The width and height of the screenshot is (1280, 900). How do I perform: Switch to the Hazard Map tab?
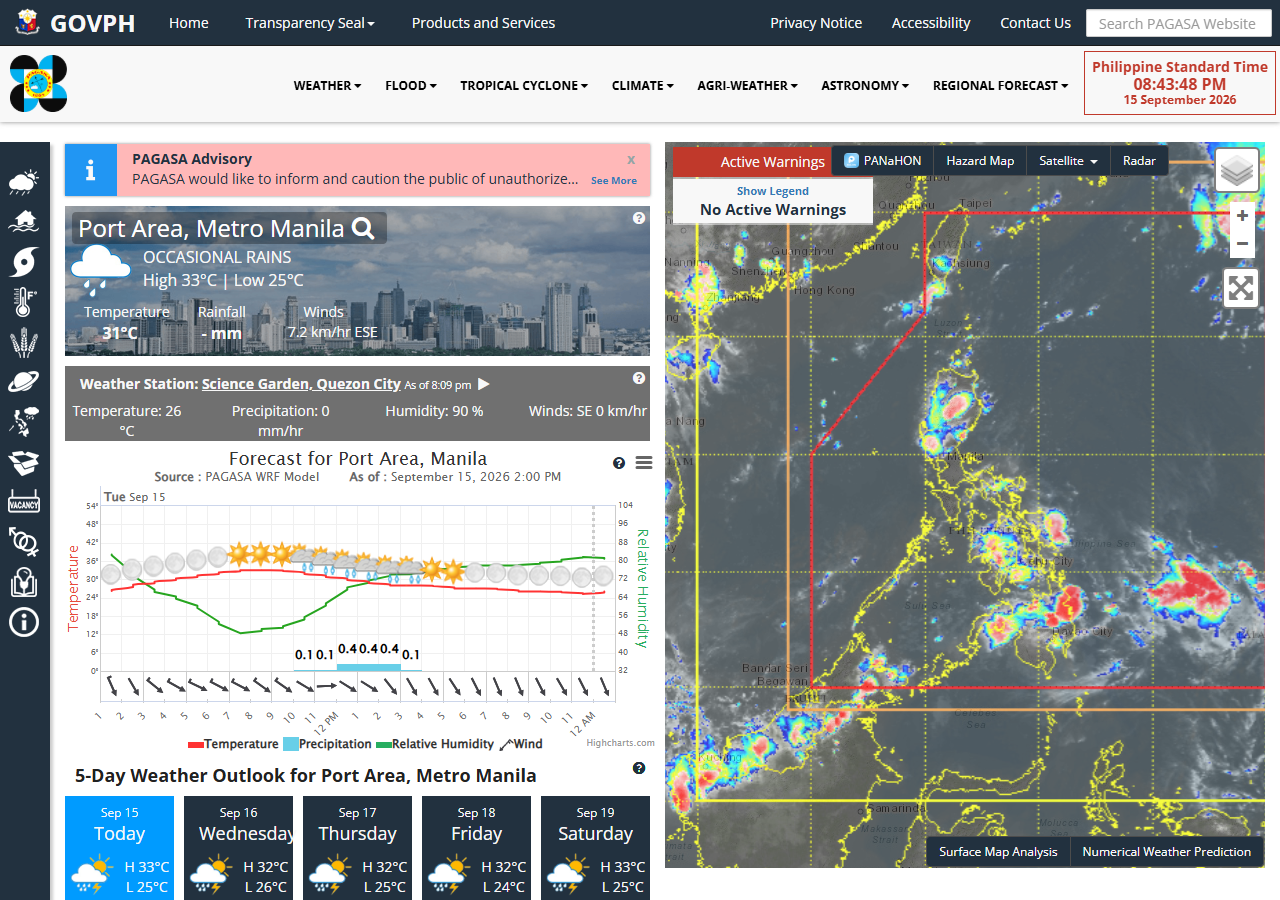coord(980,160)
